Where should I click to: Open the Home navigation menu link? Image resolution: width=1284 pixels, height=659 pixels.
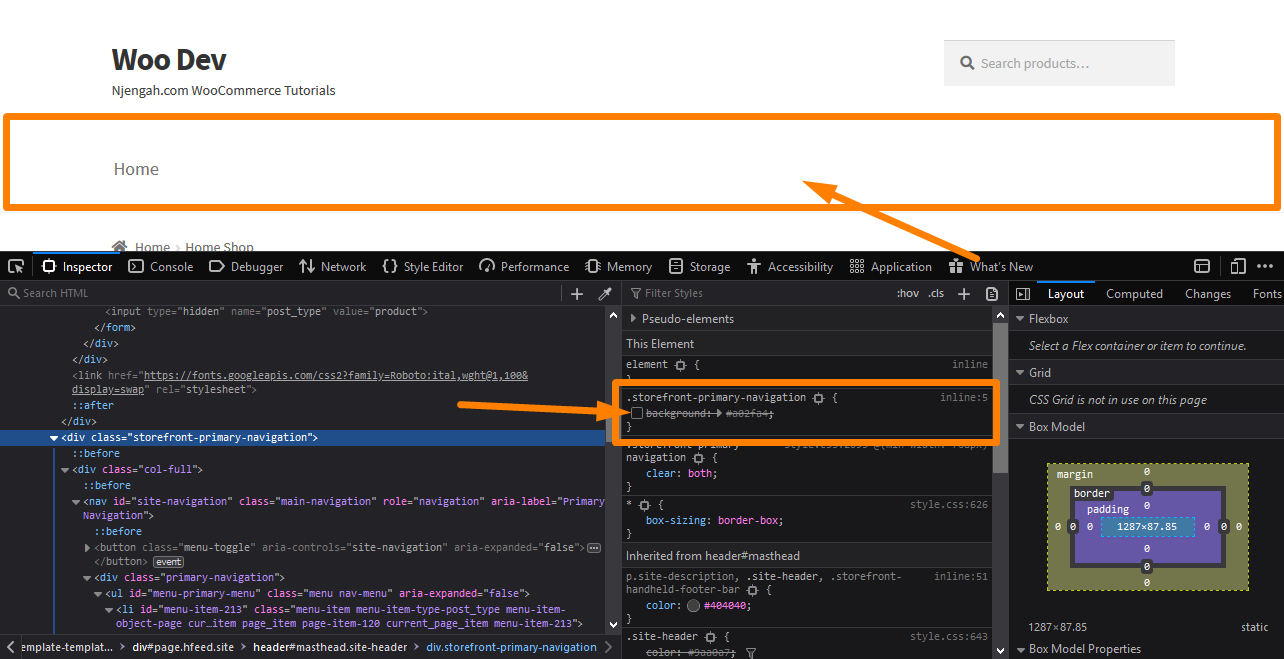(136, 169)
